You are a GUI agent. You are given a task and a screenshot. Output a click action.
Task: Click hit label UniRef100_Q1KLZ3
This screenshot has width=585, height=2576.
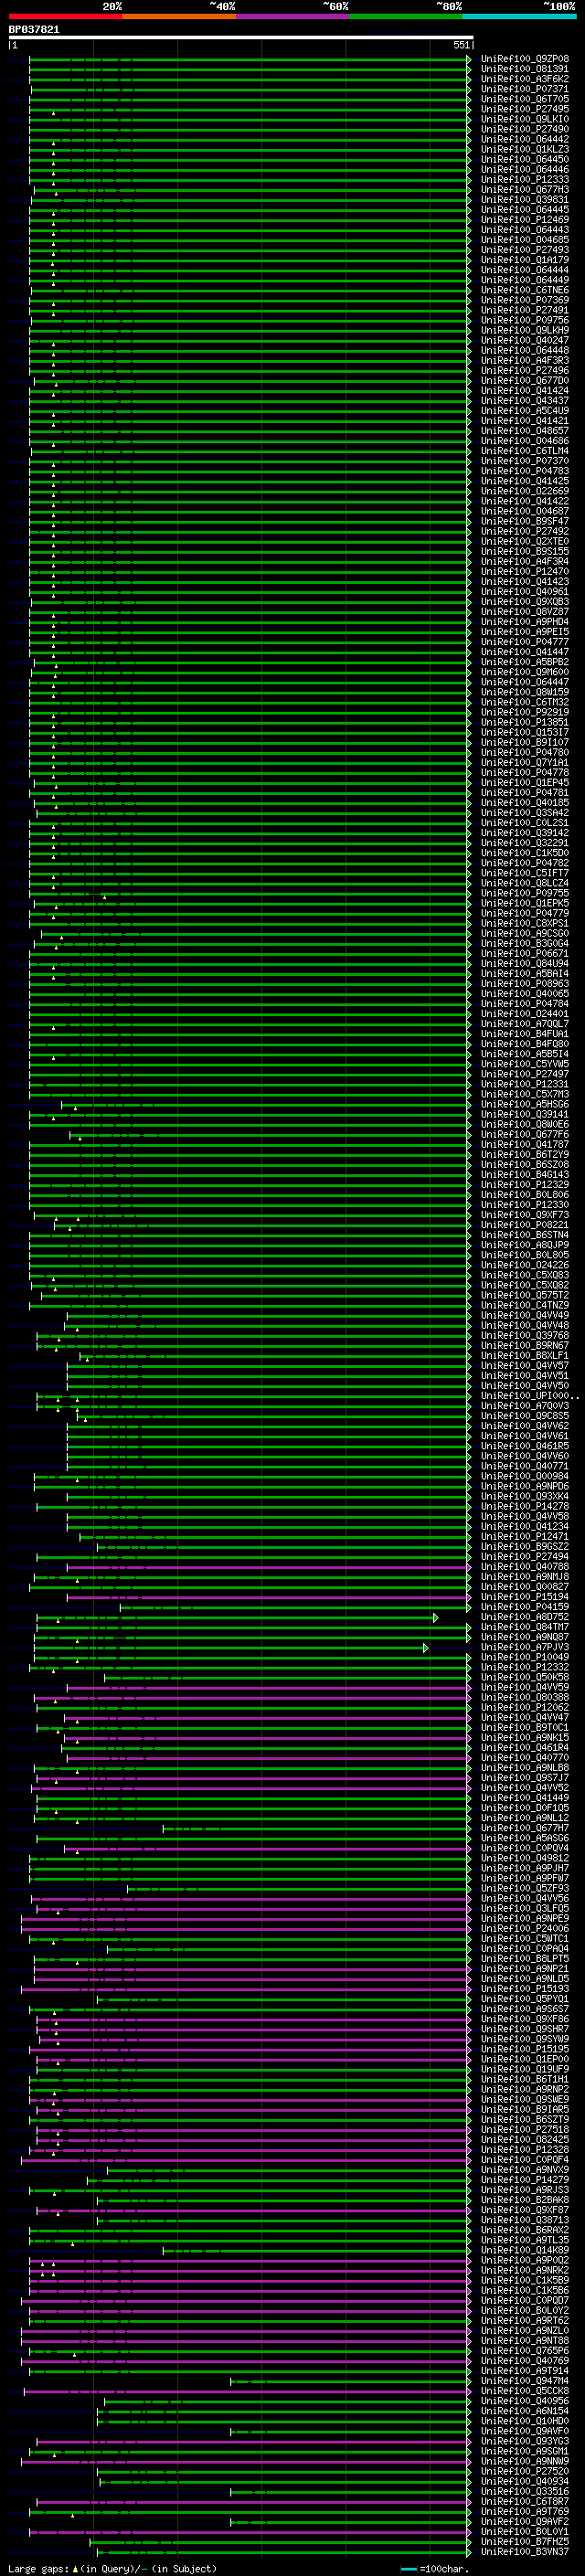525,149
